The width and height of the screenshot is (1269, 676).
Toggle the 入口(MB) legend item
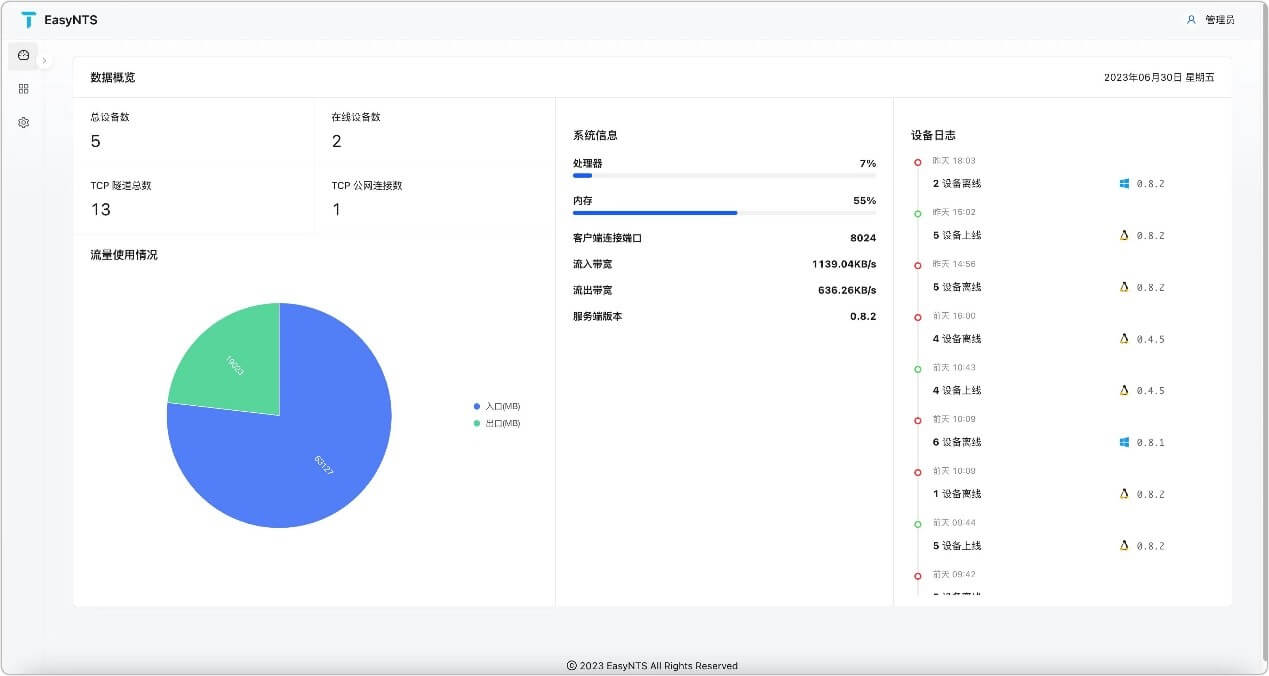(497, 406)
